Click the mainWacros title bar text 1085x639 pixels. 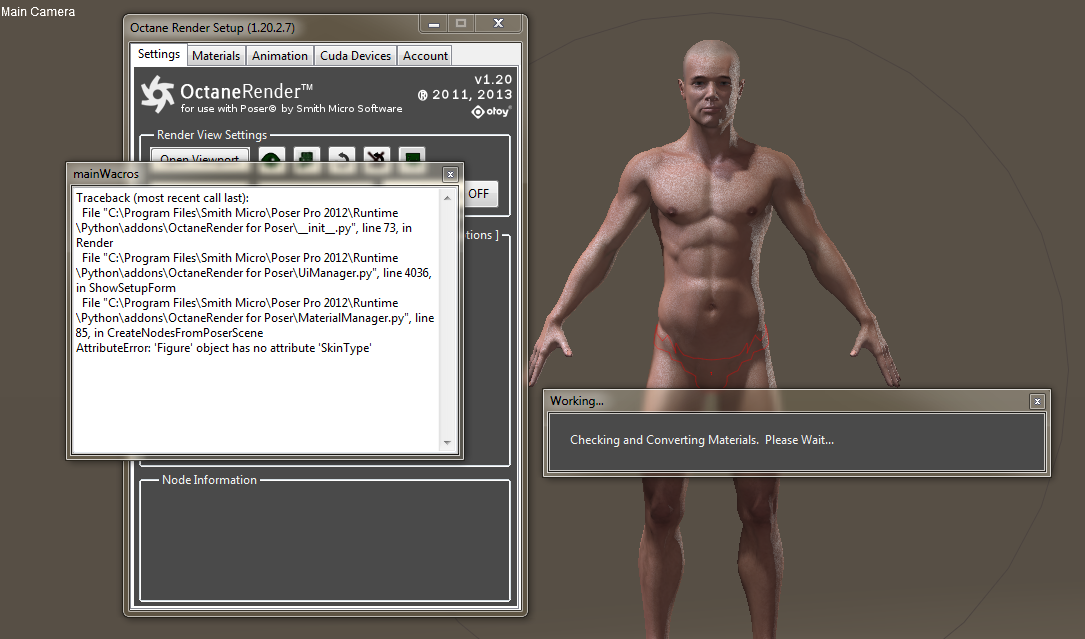pyautogui.click(x=106, y=174)
